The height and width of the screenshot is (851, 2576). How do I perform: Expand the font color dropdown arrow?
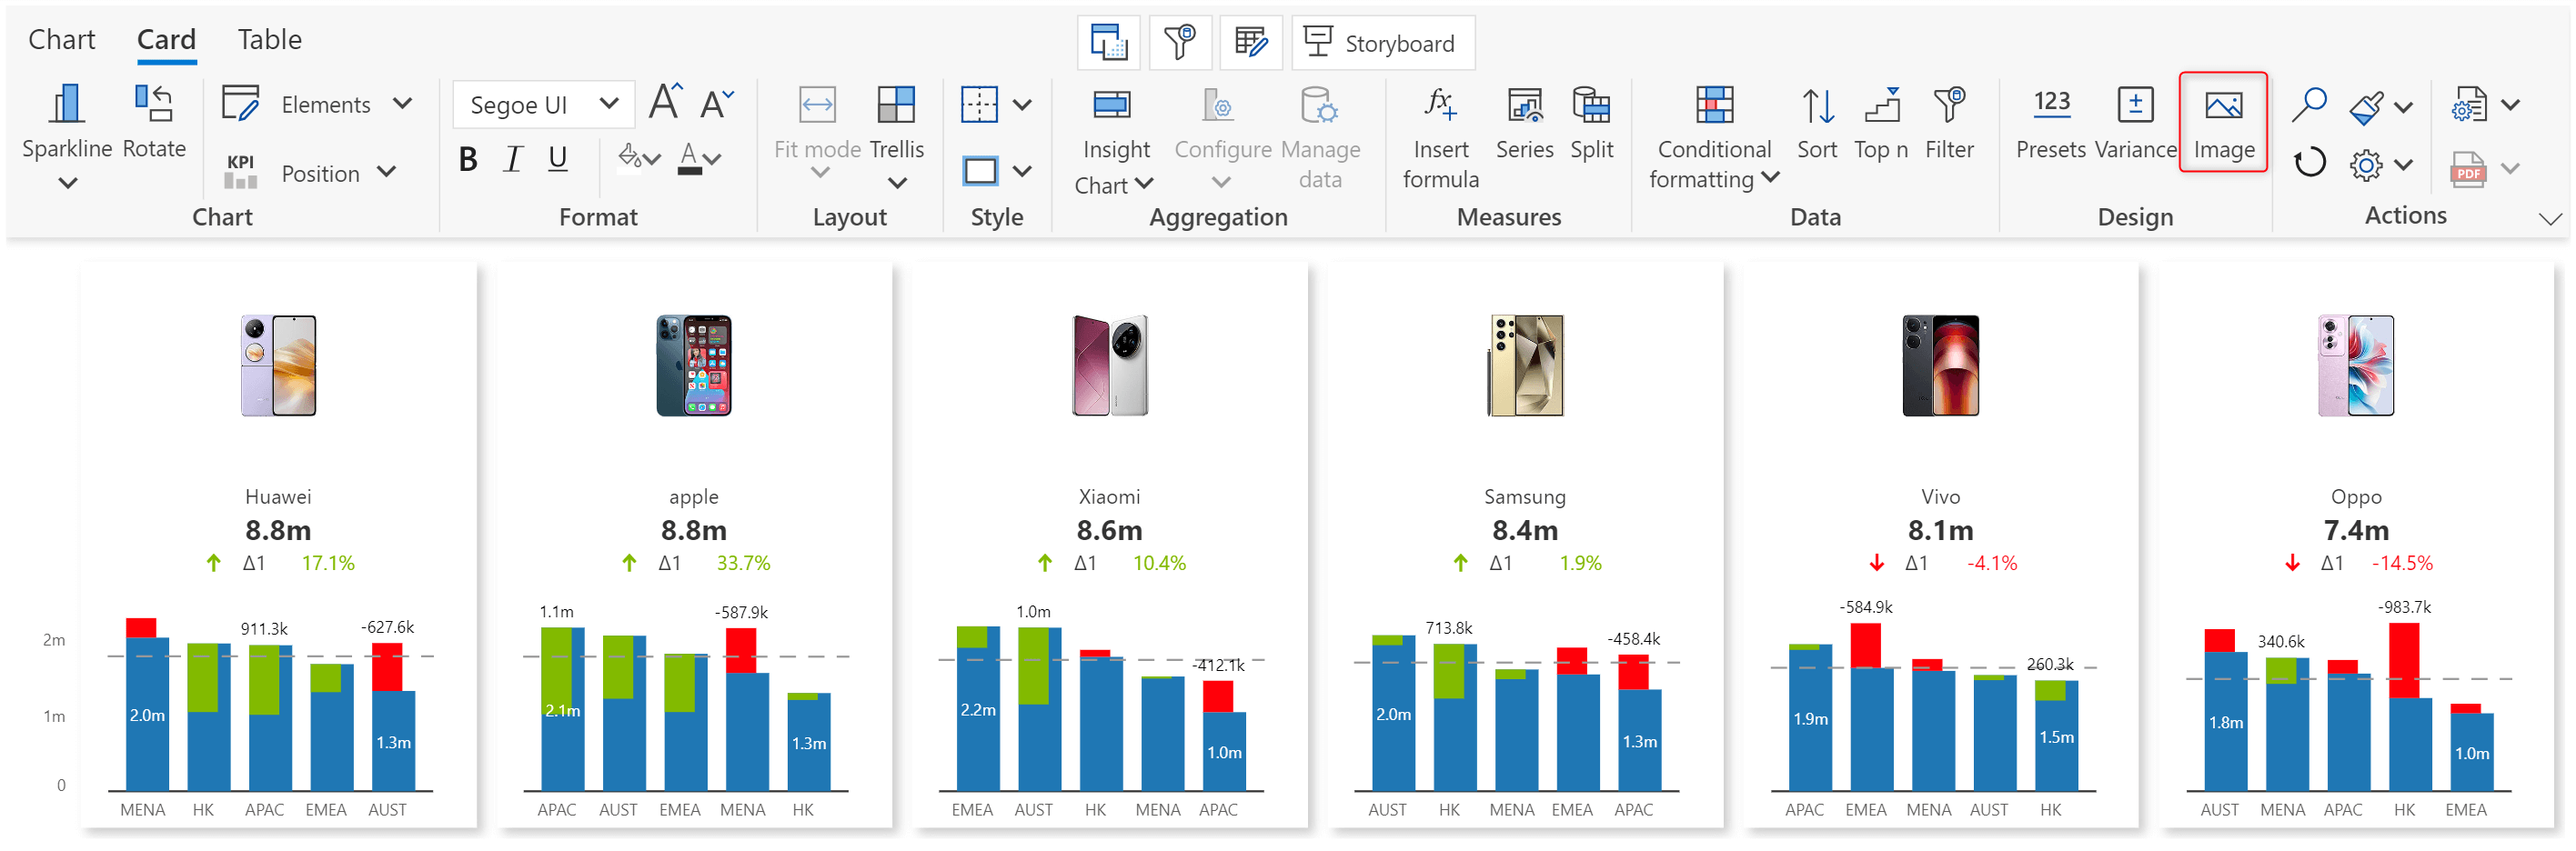tap(712, 159)
